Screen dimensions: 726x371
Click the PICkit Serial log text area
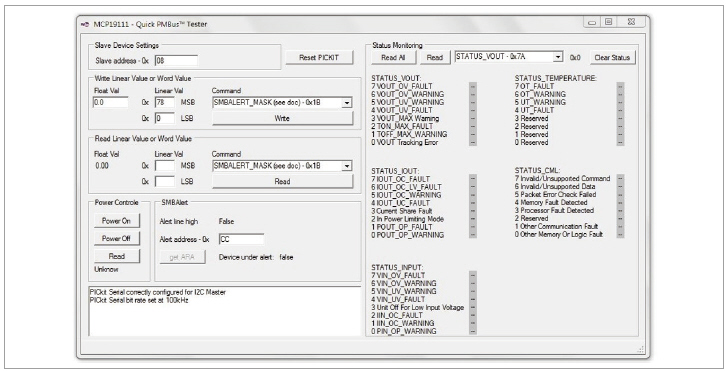coord(225,311)
